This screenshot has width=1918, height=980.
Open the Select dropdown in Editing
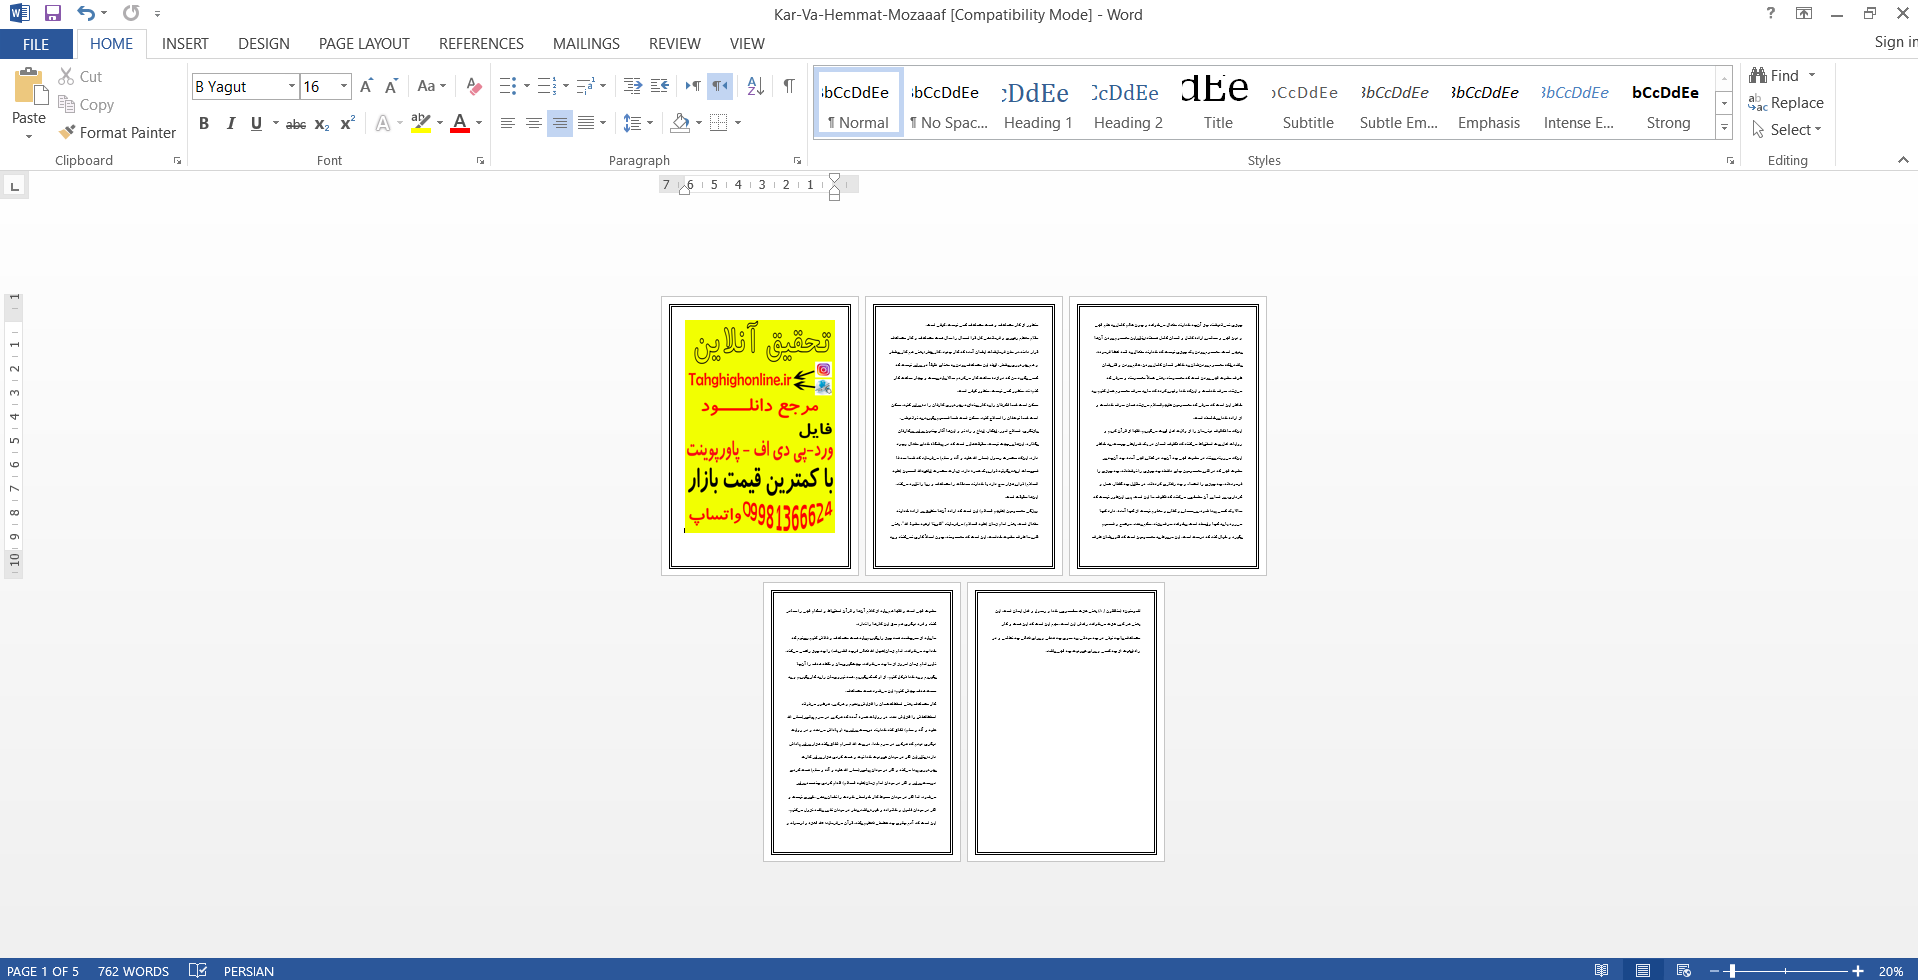click(x=1786, y=129)
